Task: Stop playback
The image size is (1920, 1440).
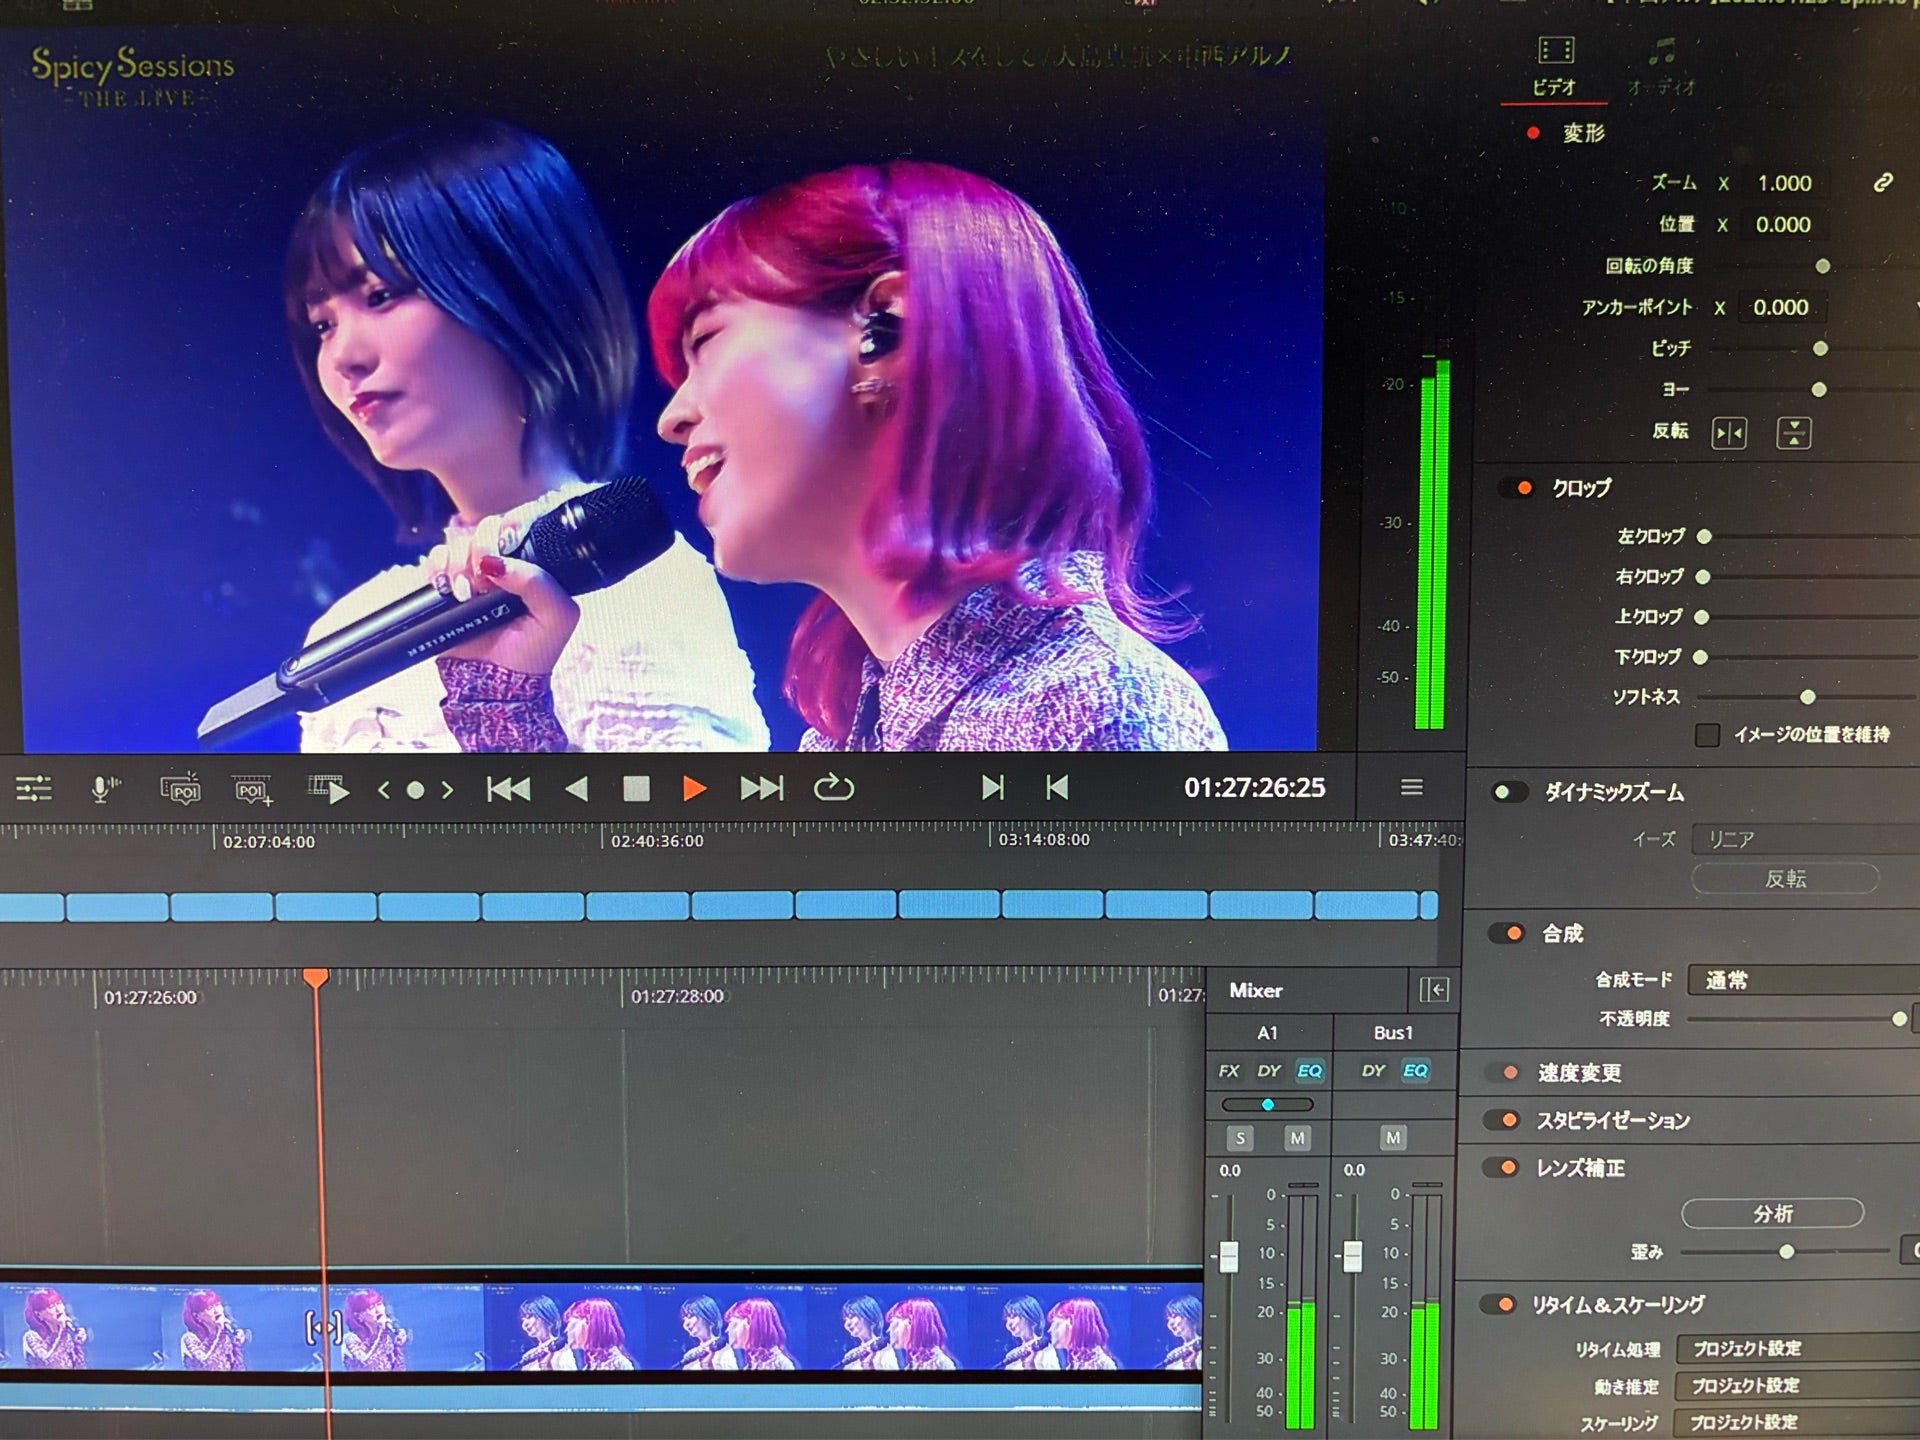Action: (x=636, y=789)
